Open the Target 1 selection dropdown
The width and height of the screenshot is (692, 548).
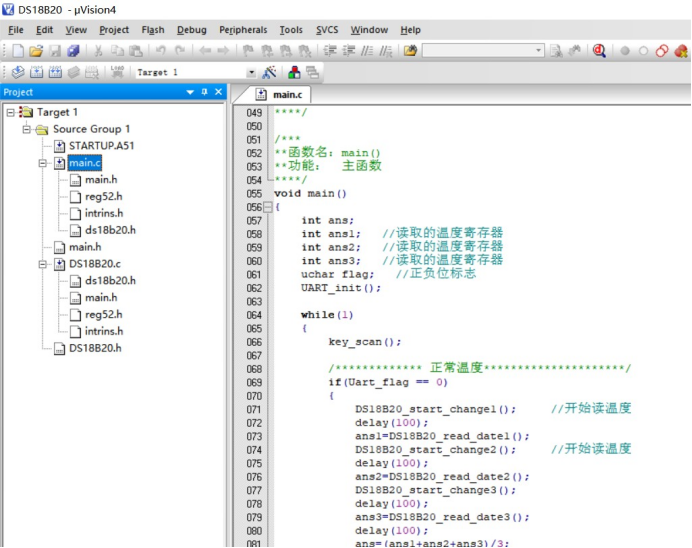251,72
